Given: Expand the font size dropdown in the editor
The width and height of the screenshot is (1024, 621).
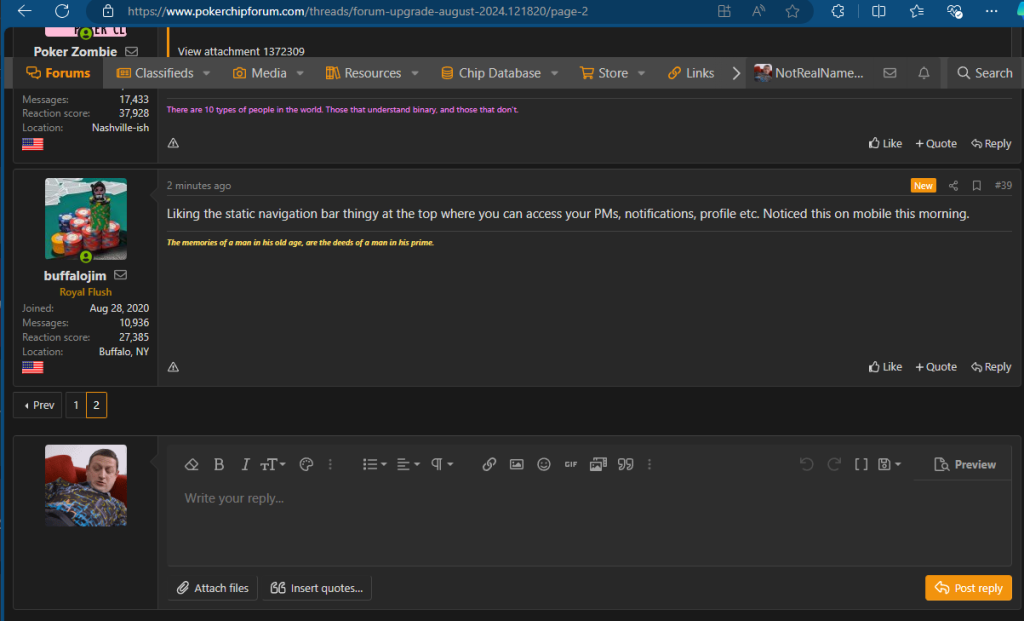Looking at the screenshot, I should pyautogui.click(x=273, y=464).
